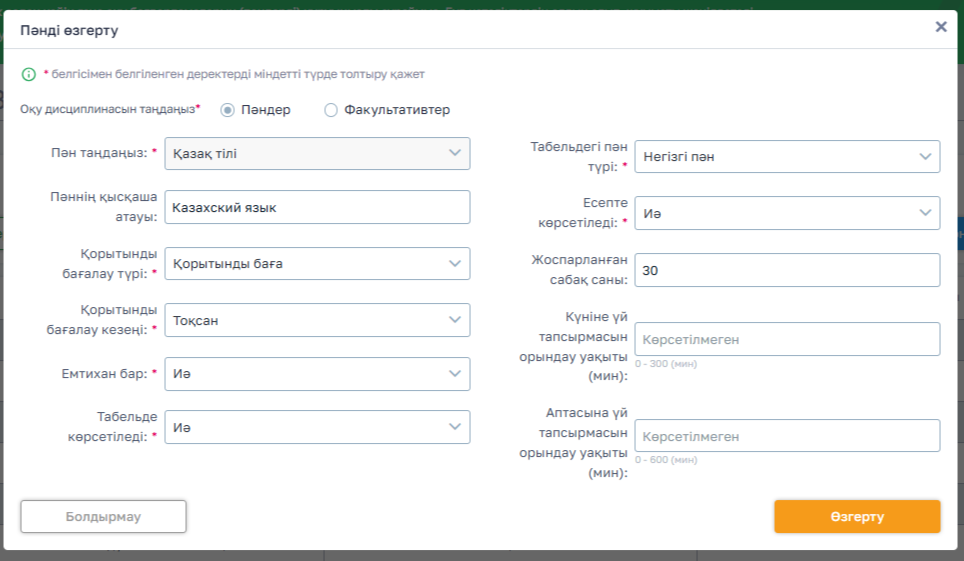
Task: Click the Пәннің қысқаша атауы text field
Action: 316,207
